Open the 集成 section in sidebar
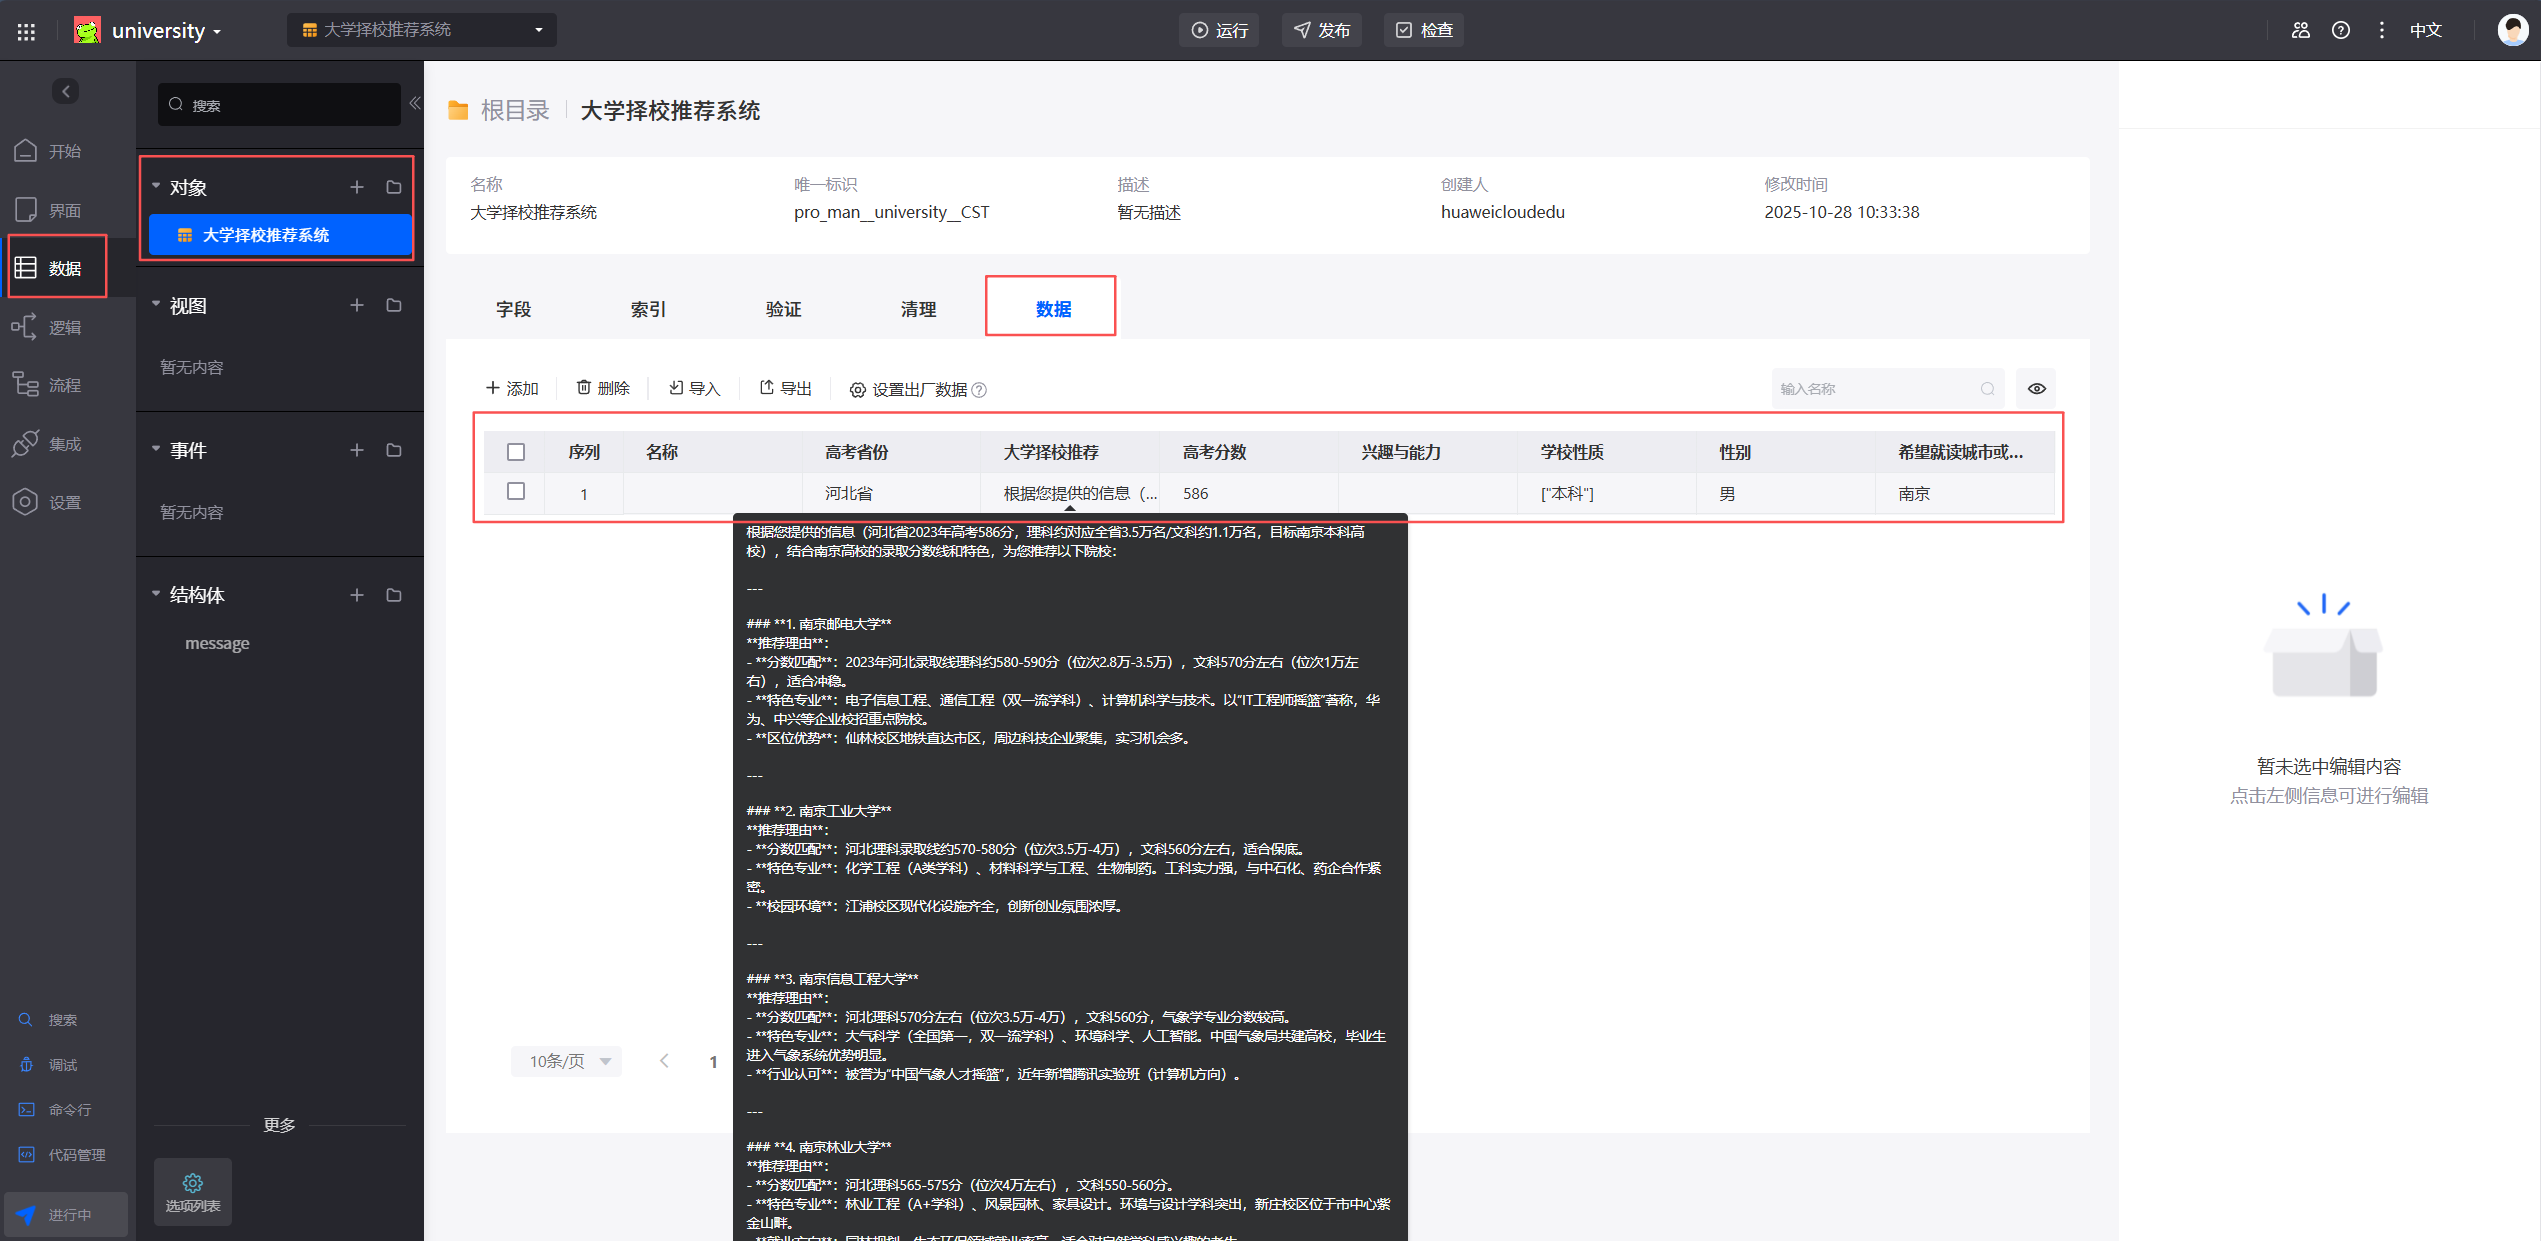 click(48, 443)
